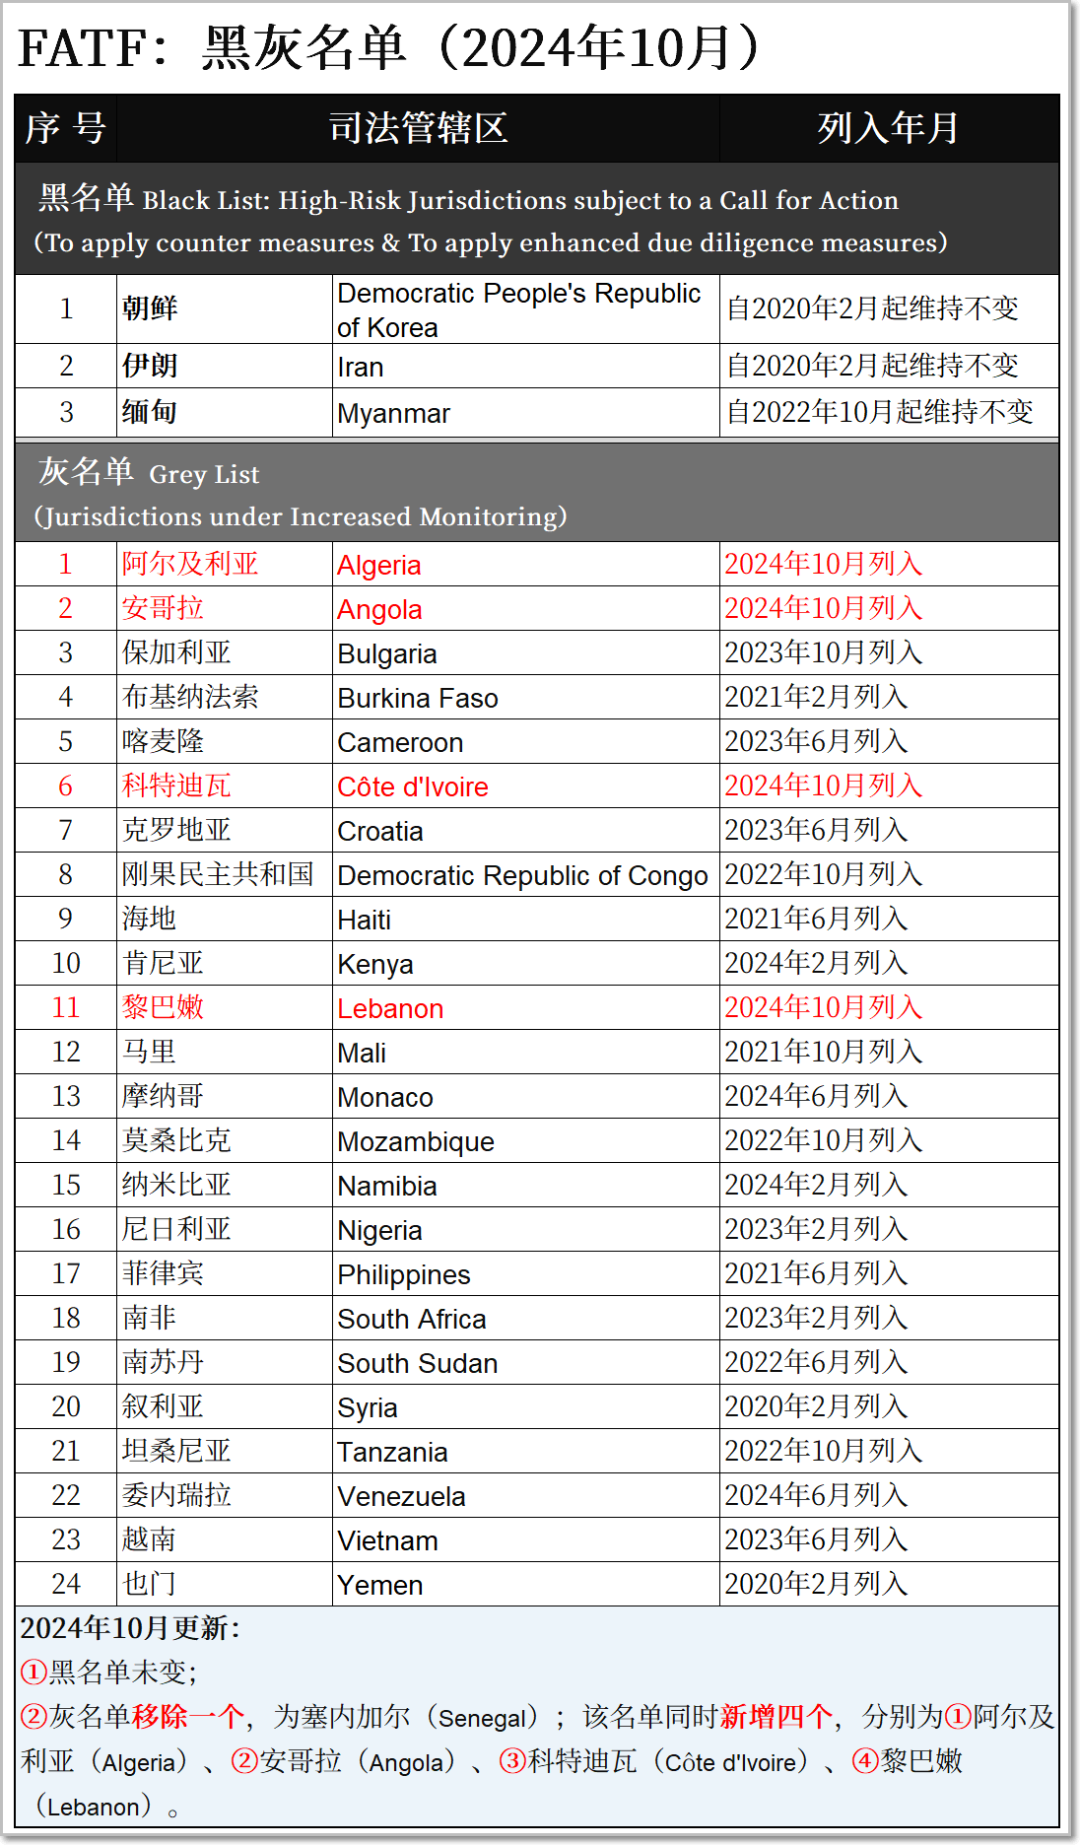Select the 'Yemen' cell
Image resolution: width=1080 pixels, height=1845 pixels.
click(x=526, y=1584)
